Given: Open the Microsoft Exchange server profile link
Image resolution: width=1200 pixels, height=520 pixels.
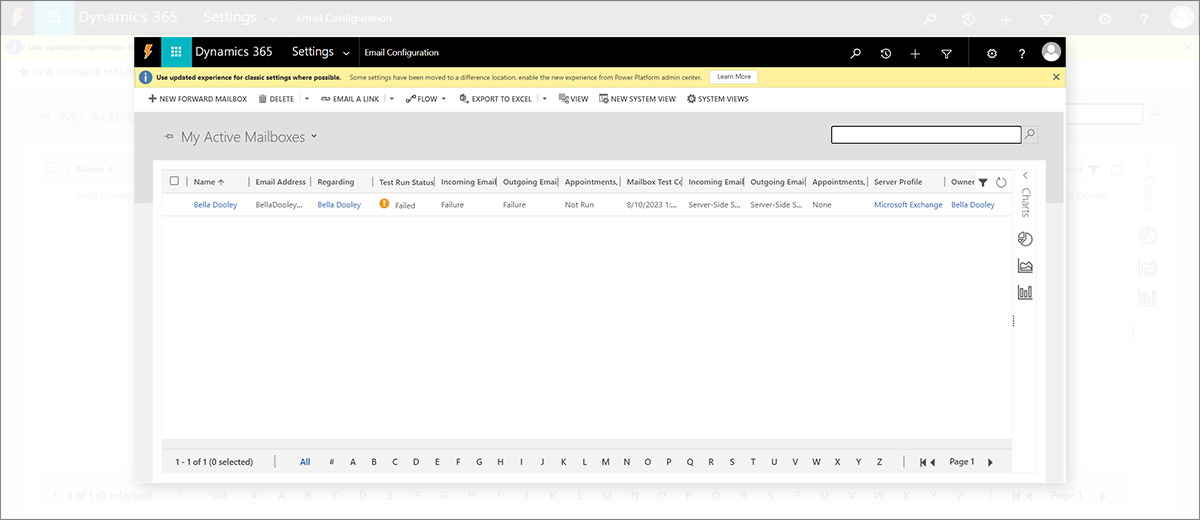Looking at the screenshot, I should click(908, 205).
